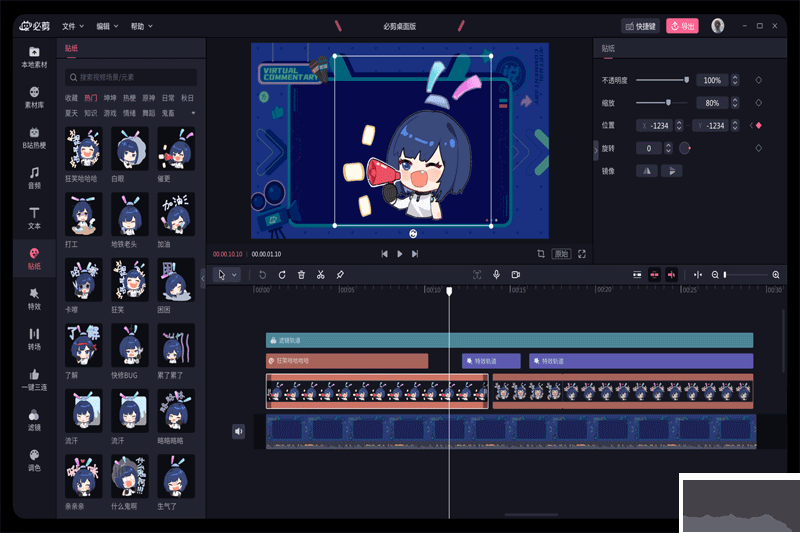Toggle the scale keyframe diamond
The height and width of the screenshot is (533, 800).
pos(758,103)
